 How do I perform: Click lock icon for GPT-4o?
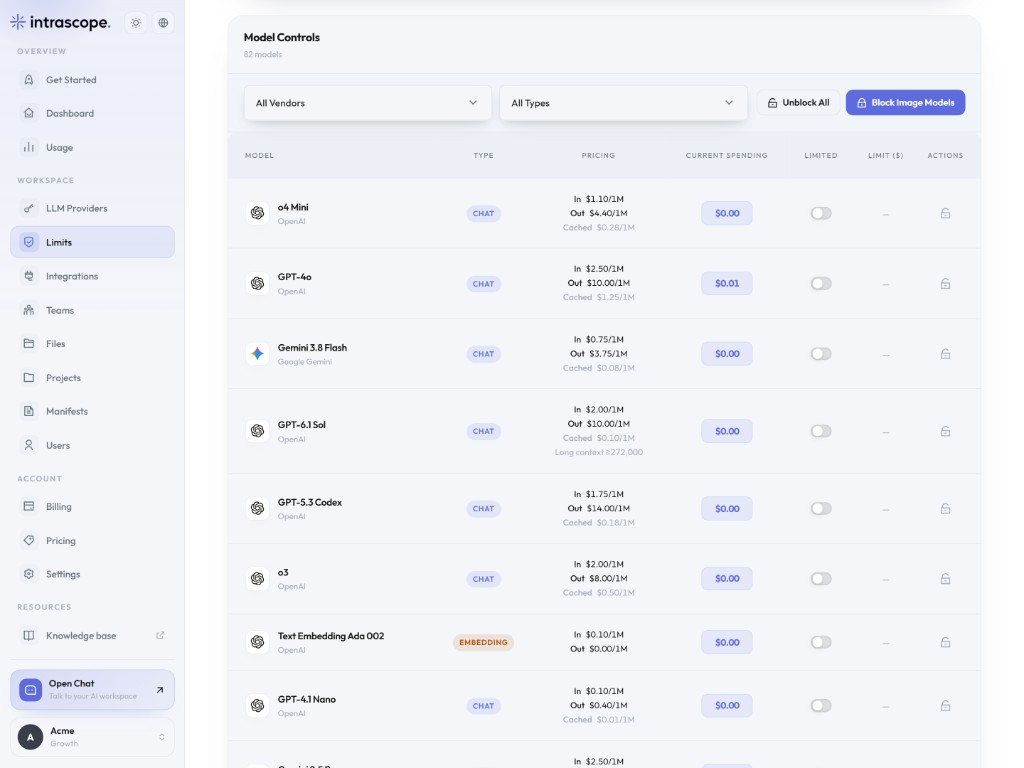coord(945,283)
